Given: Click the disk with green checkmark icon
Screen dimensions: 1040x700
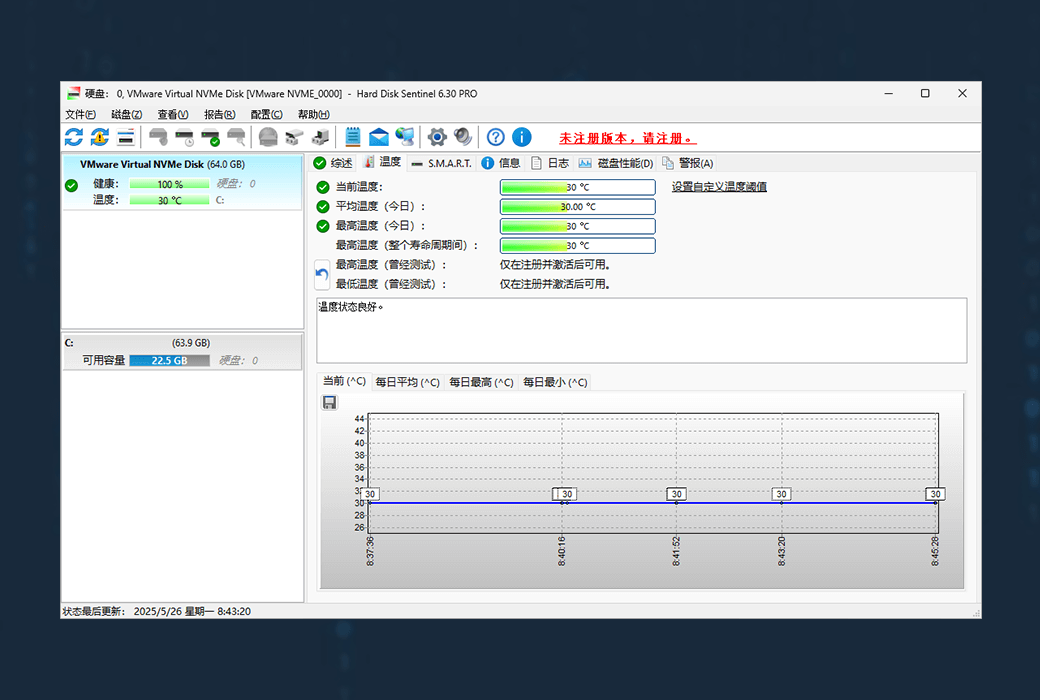Looking at the screenshot, I should pyautogui.click(x=210, y=137).
